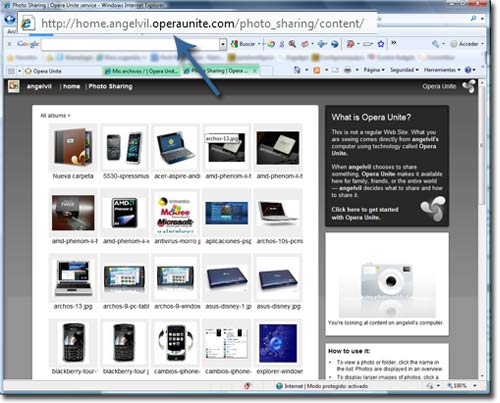Go back with the browser back arrow
The width and height of the screenshot is (500, 403).
pyautogui.click(x=9, y=19)
